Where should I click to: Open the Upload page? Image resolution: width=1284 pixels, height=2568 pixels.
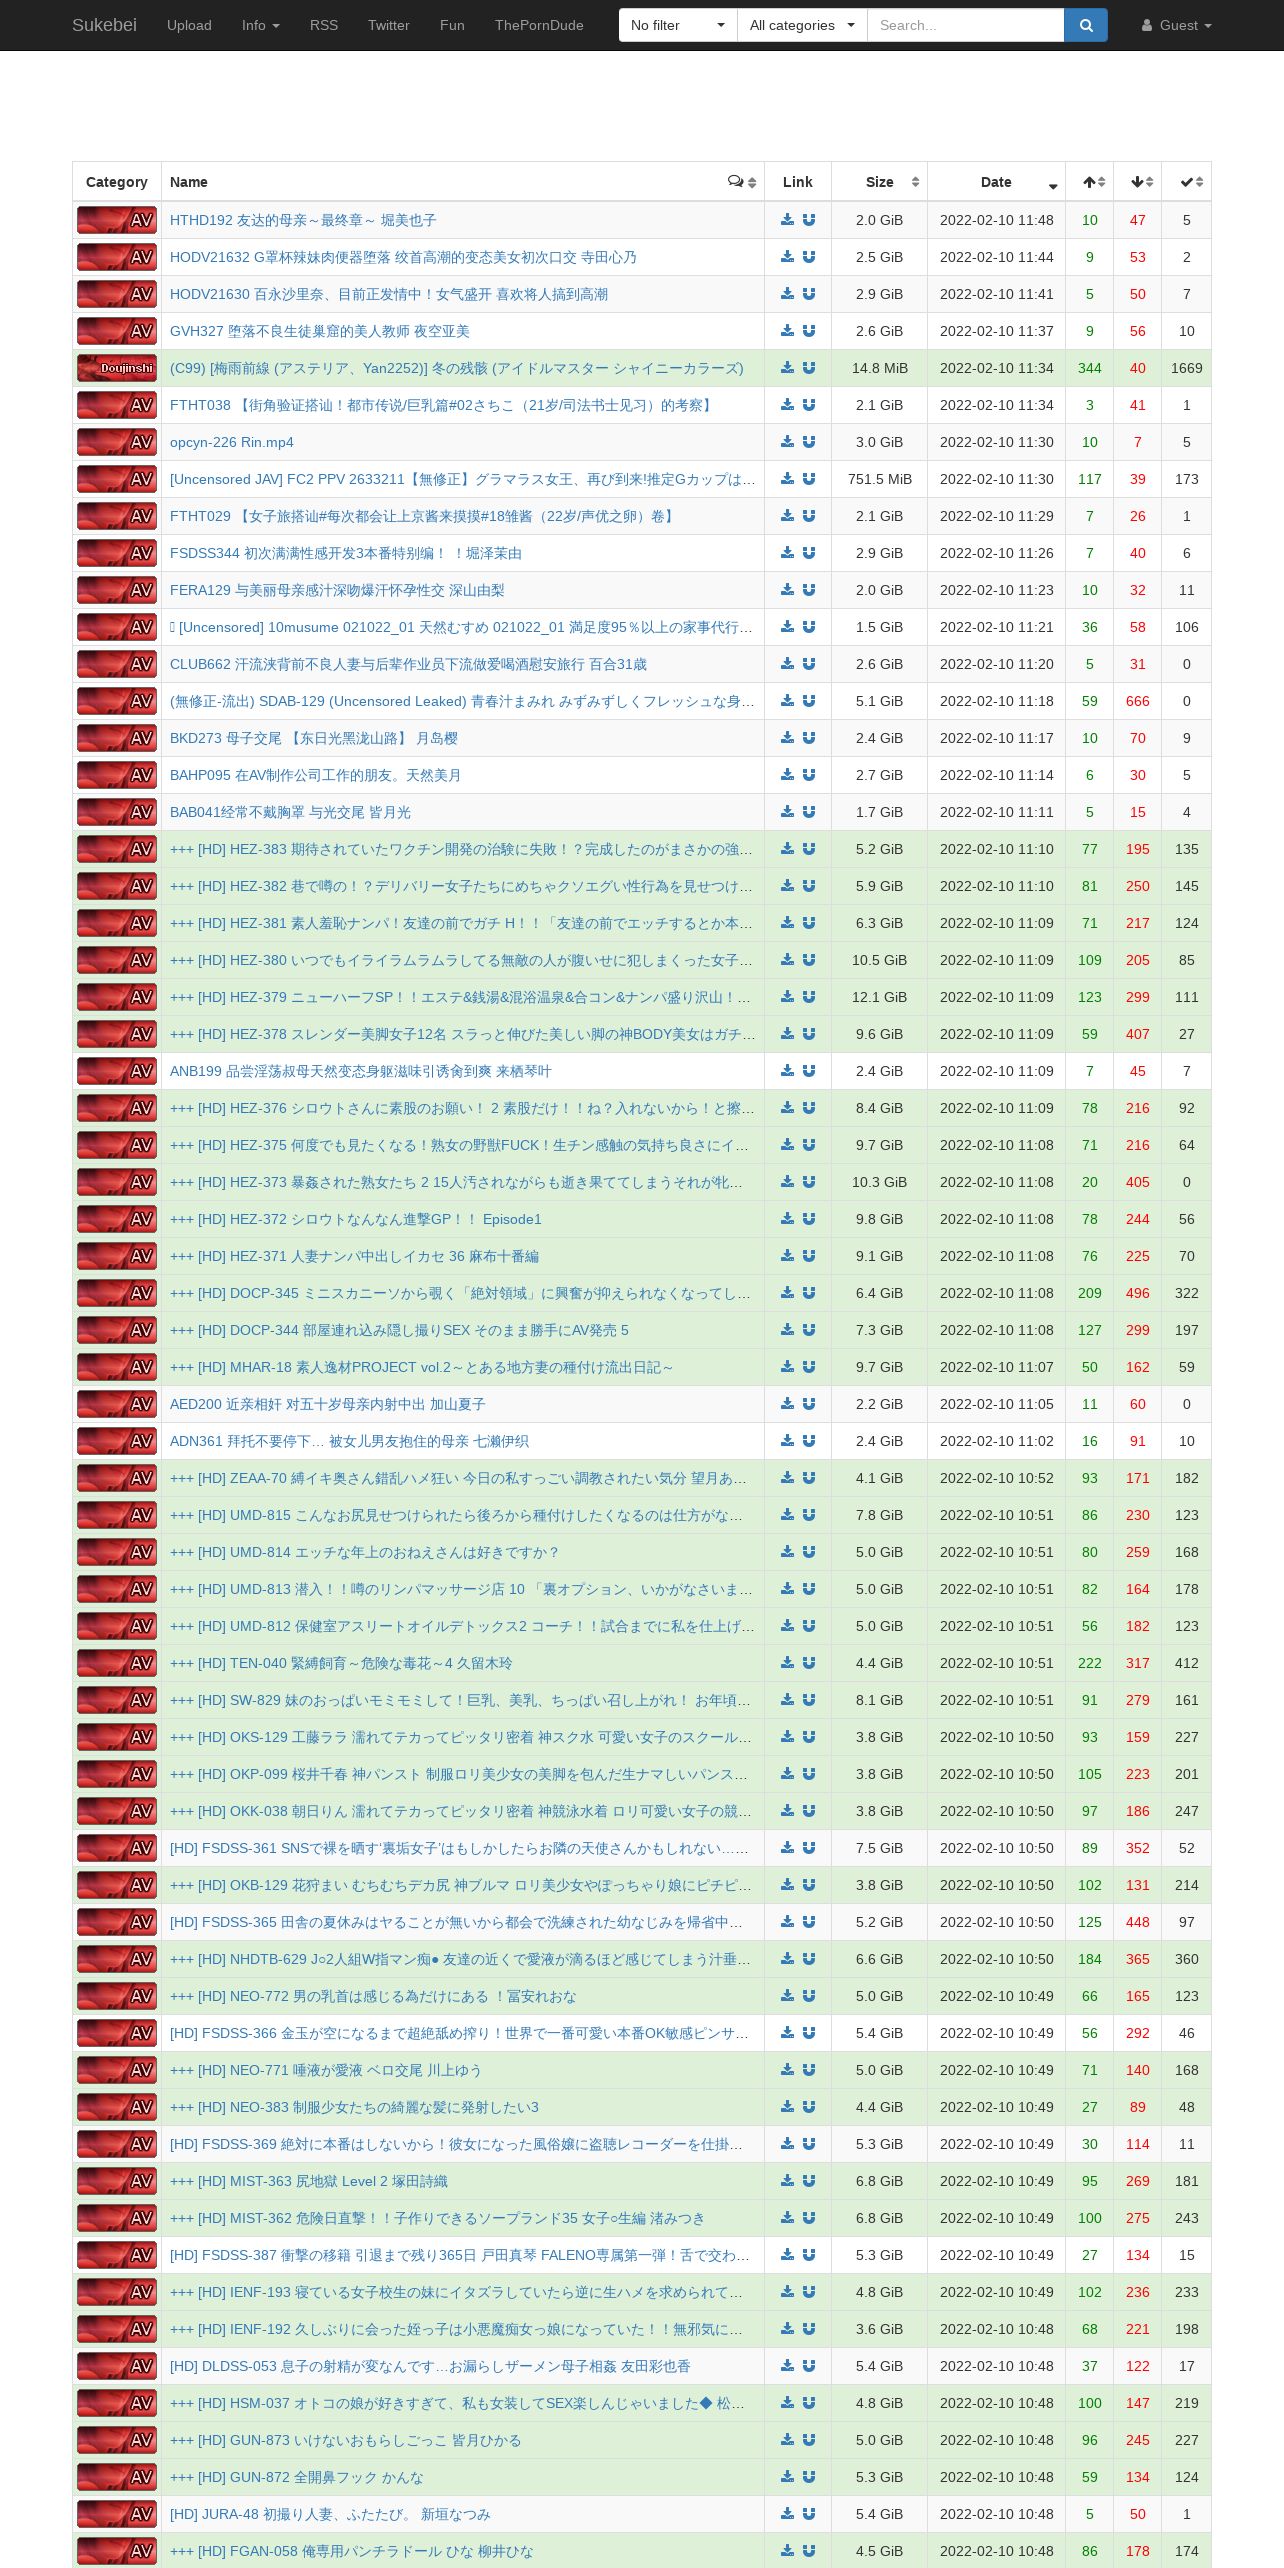click(189, 25)
